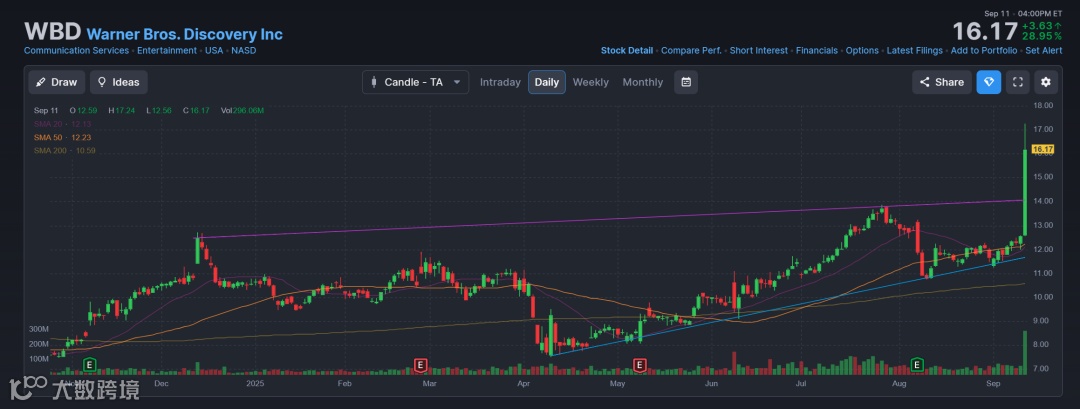
Task: Expand the Candle - TA chart type dropdown
Action: tap(415, 82)
